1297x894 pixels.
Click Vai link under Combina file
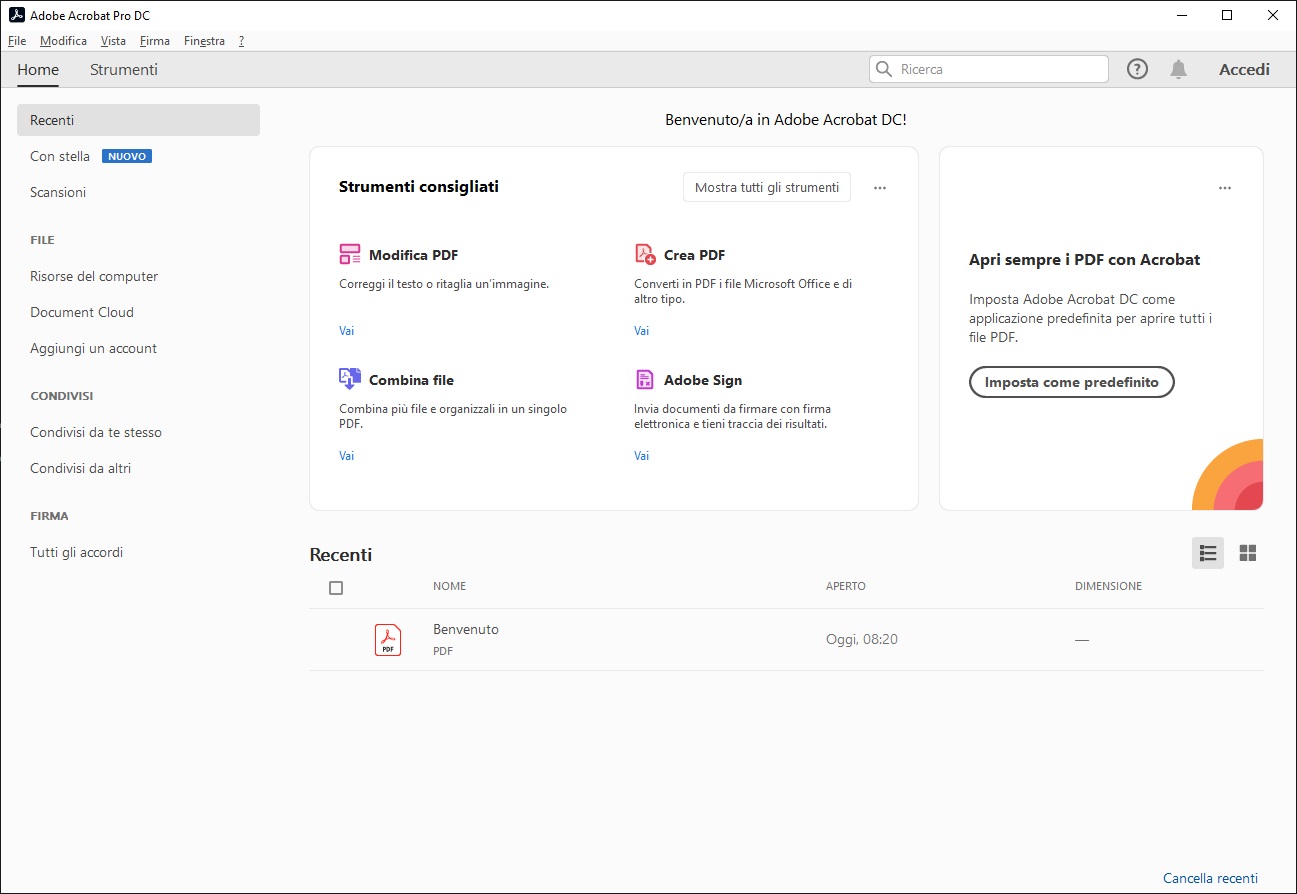coord(346,455)
